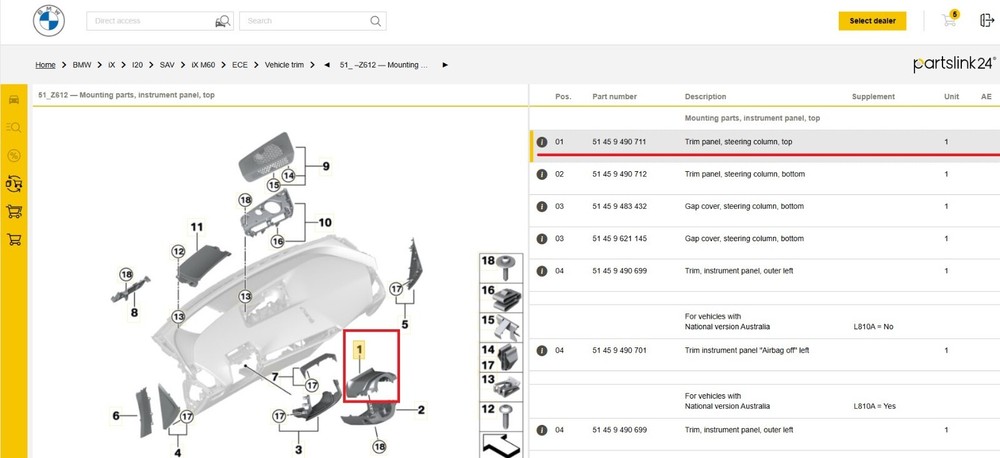Click the partslink24 logo
This screenshot has width=1000, height=458.
(x=954, y=64)
